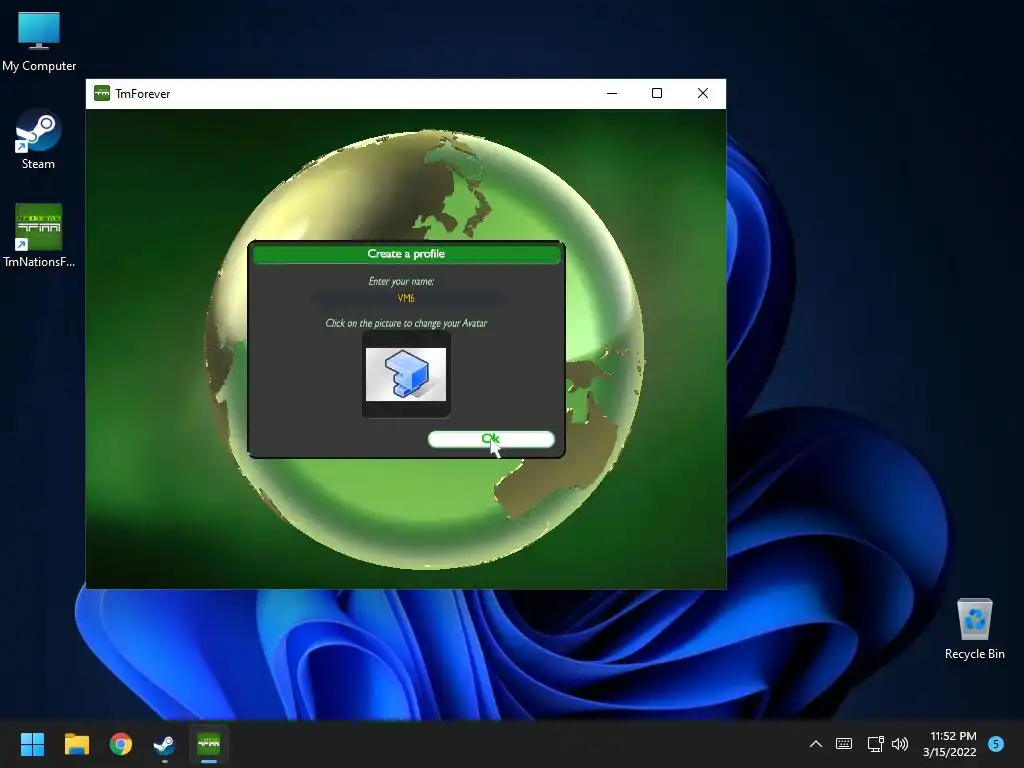Activate the TmForever taskbar icon
The image size is (1024, 768).
tap(209, 744)
